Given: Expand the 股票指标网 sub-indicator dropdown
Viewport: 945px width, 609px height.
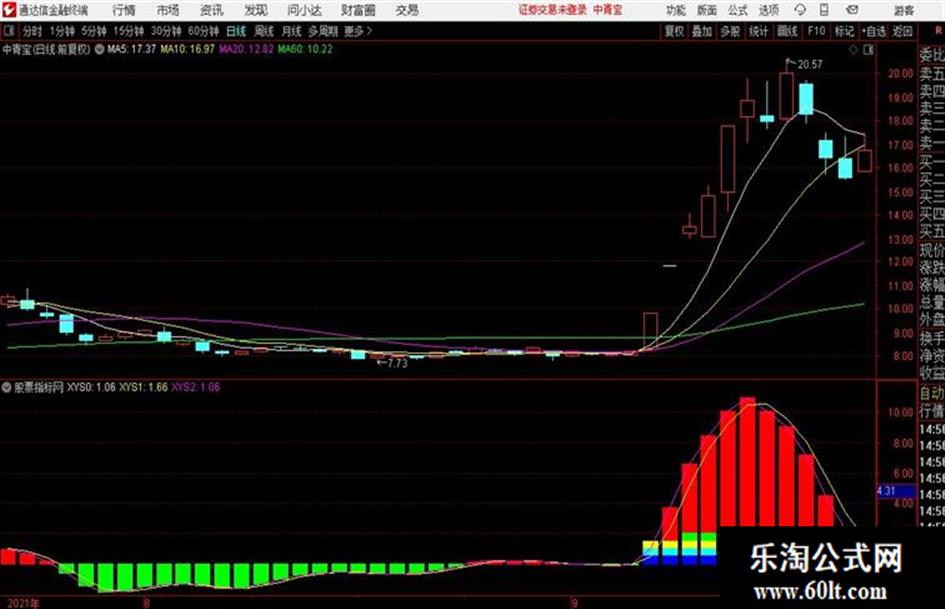Looking at the screenshot, I should (x=7, y=387).
